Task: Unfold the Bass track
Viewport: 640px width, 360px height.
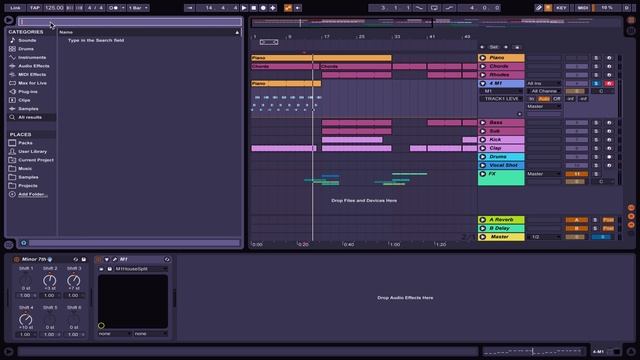Action: 483,122
